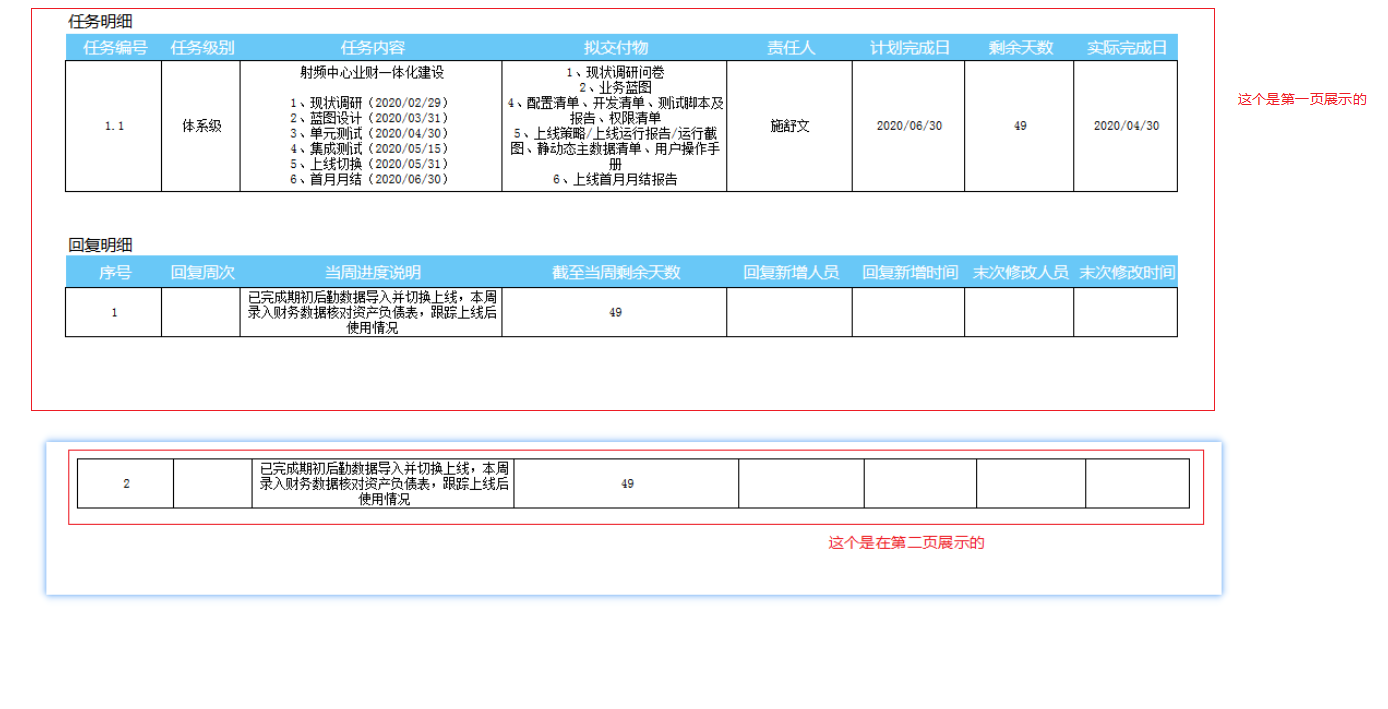Select the line 3、单元测试（2020/04/30）

pyautogui.click(x=369, y=133)
